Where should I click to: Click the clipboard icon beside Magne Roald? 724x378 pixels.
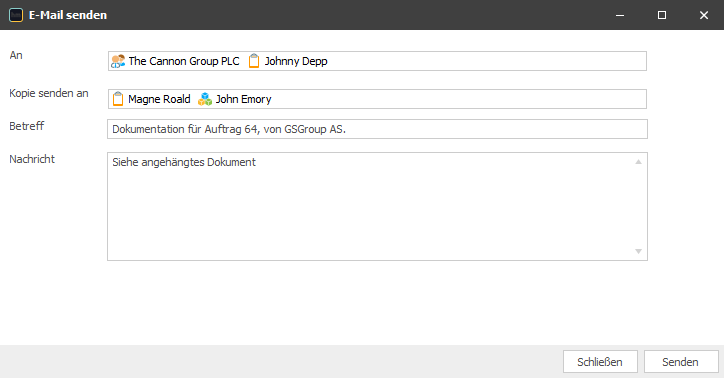tap(118, 99)
